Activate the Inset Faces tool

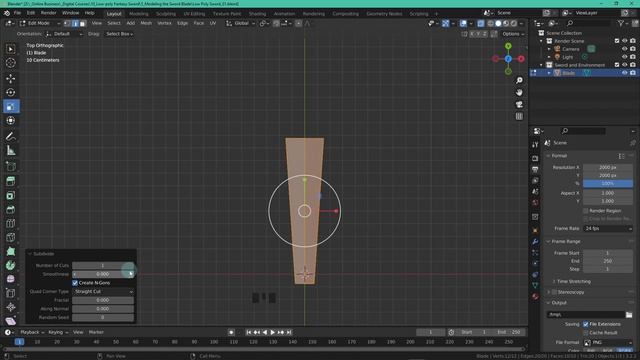click(11, 196)
